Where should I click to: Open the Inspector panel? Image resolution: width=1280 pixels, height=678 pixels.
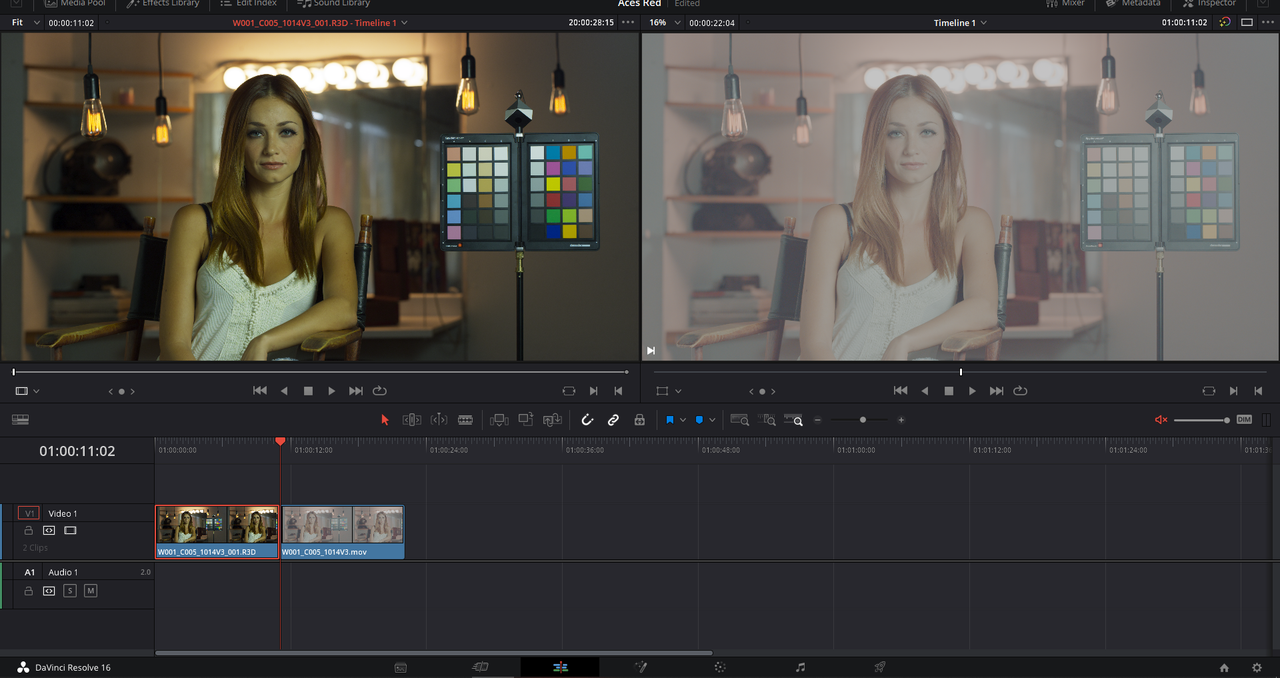tap(1208, 4)
